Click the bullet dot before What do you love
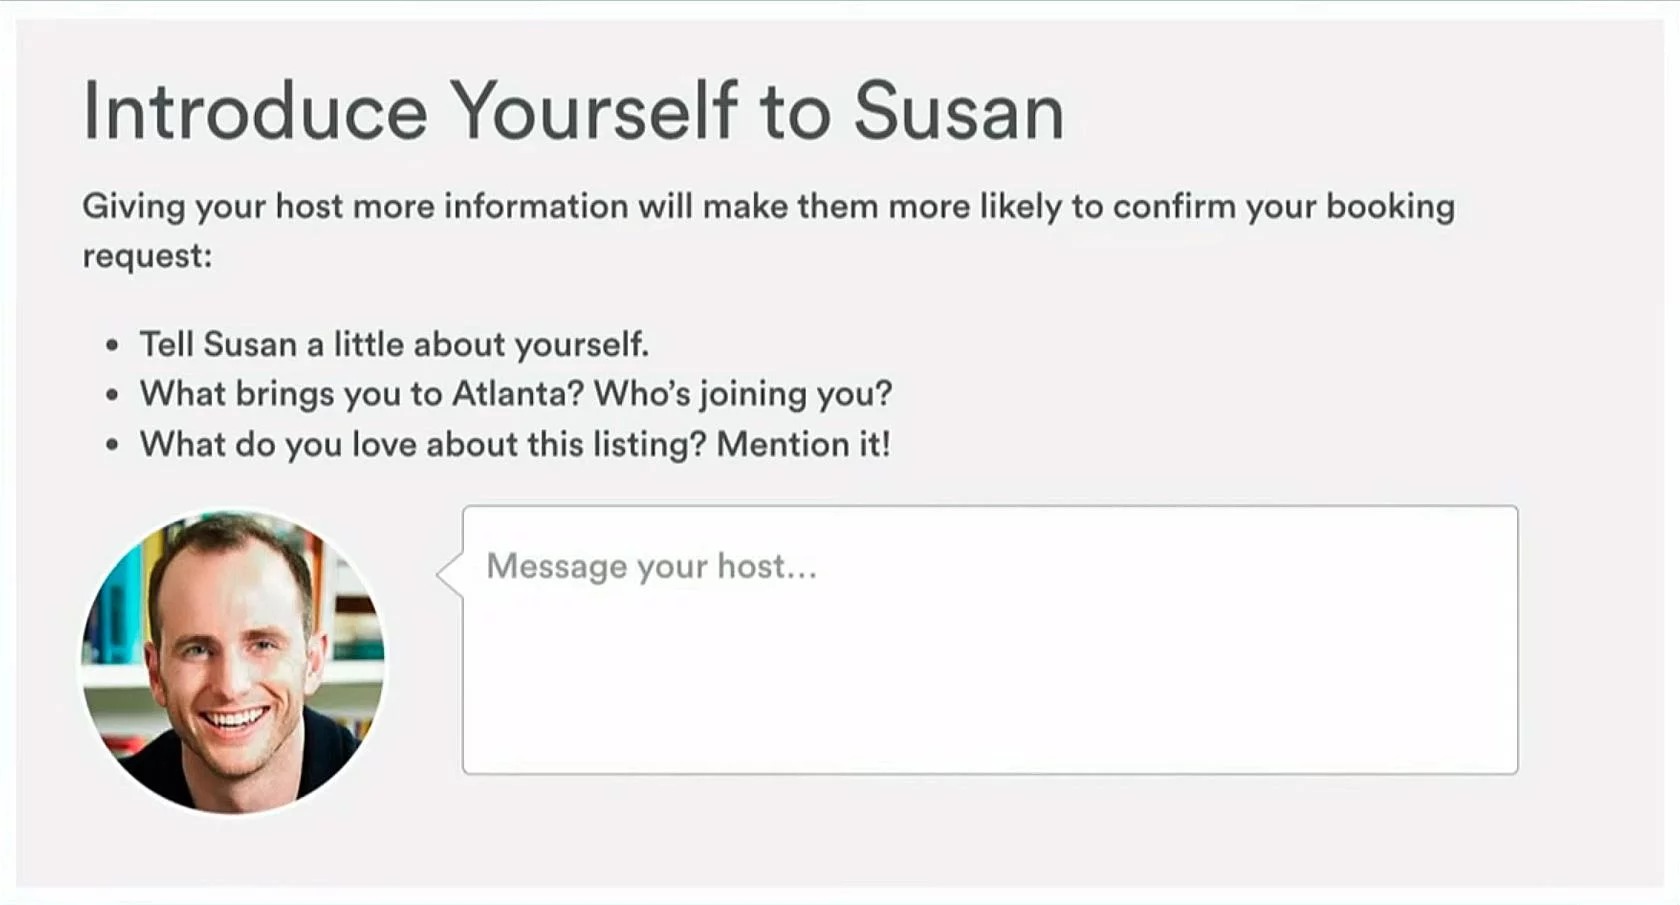Screen dimensions: 1680x905 click(112, 445)
